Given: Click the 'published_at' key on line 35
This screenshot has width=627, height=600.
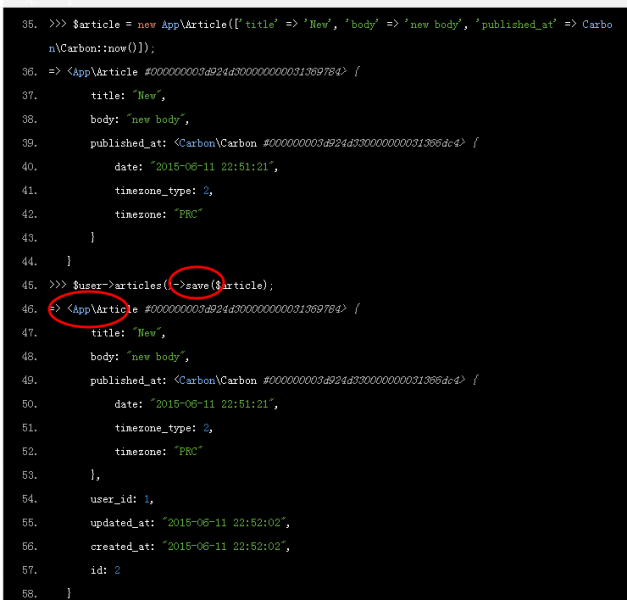Looking at the screenshot, I should click(x=516, y=25).
